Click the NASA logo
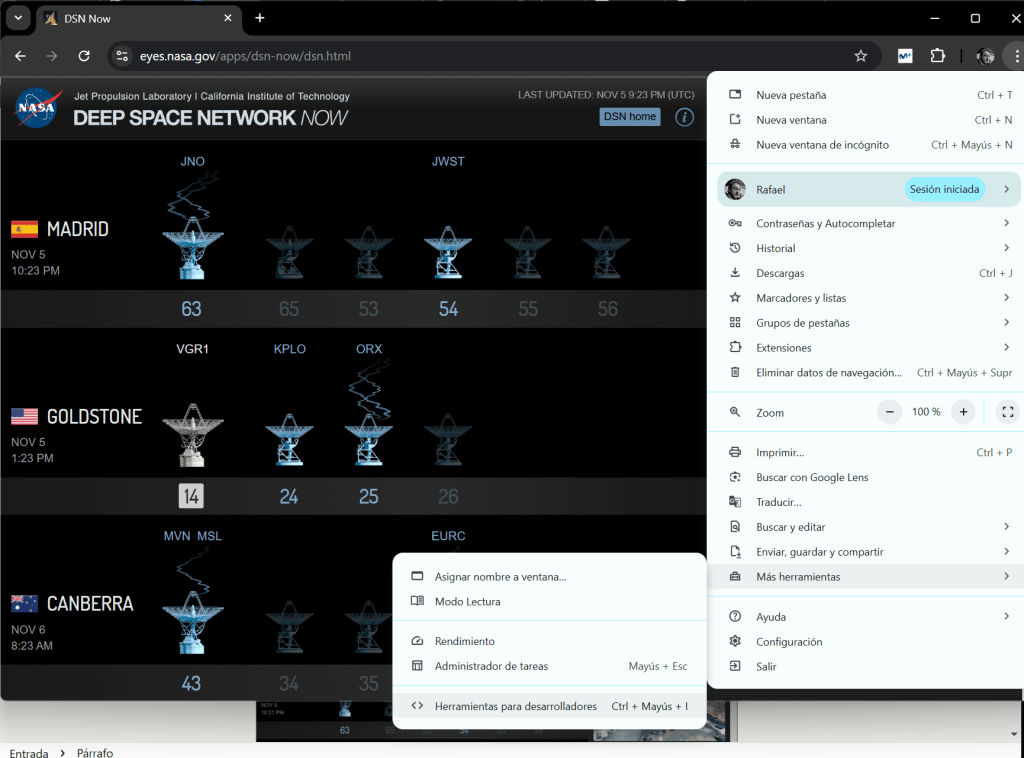The height and width of the screenshot is (758, 1024). click(38, 108)
